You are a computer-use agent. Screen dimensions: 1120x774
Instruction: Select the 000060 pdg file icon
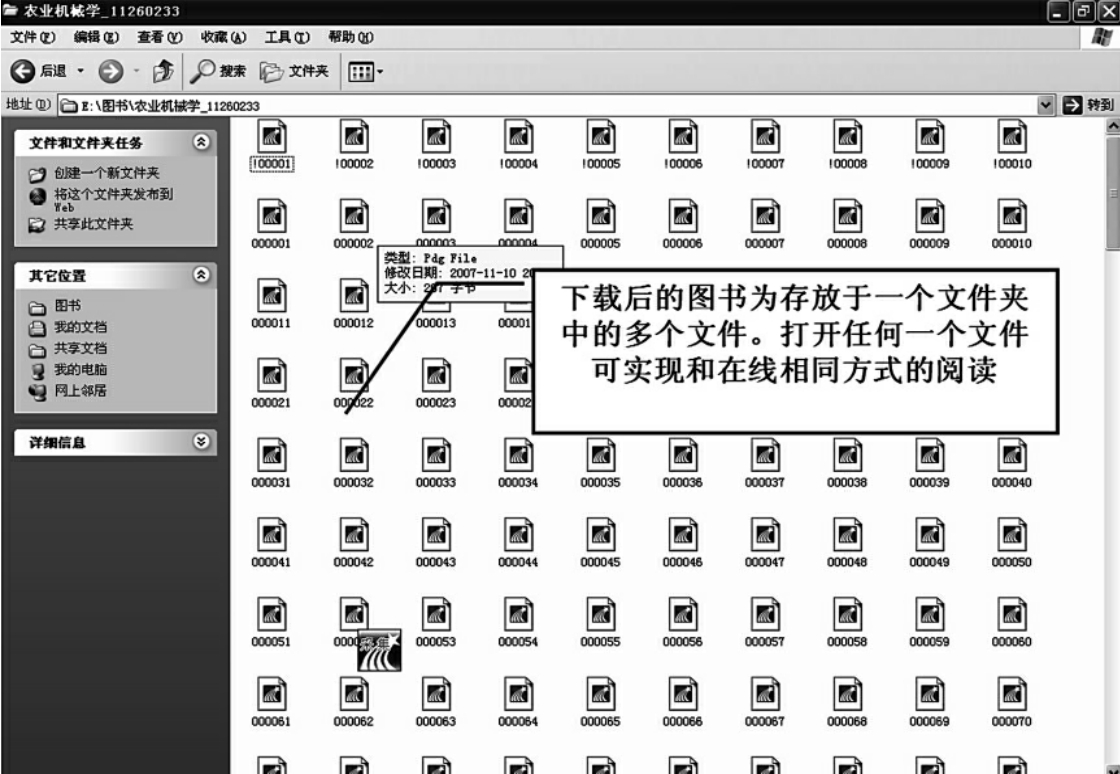pyautogui.click(x=1012, y=615)
